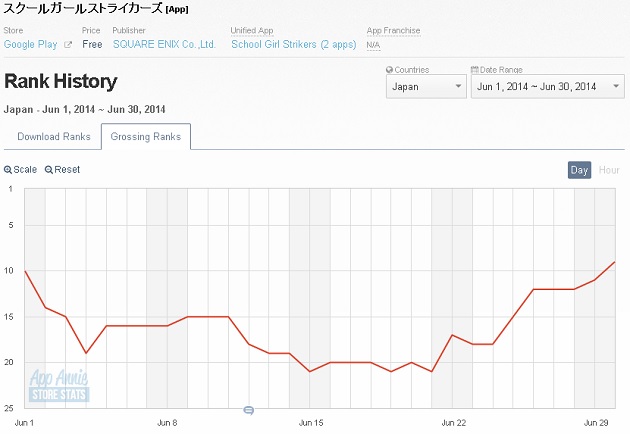This screenshot has height=434, width=630.
Task: Click the Jun 1 axis label
Action: point(24,423)
